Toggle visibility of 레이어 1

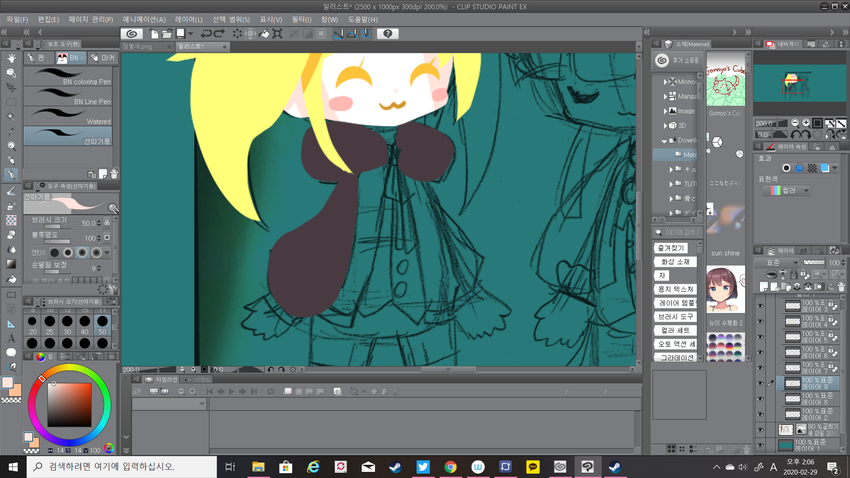pos(760,445)
